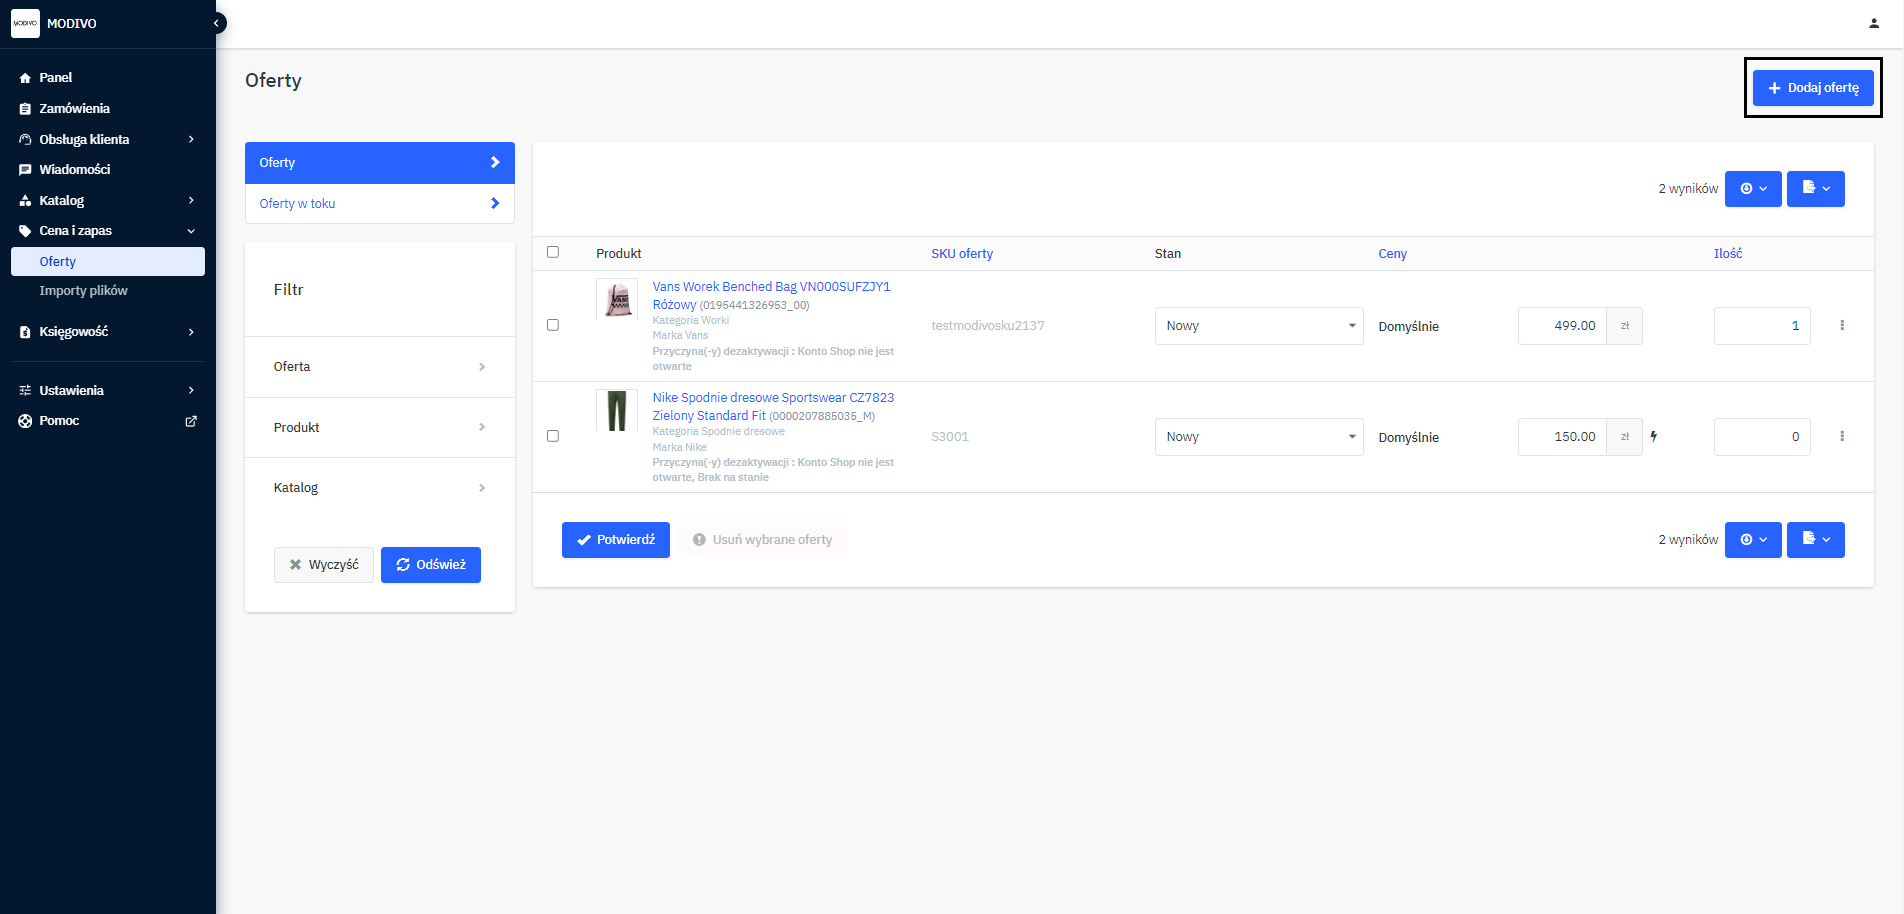Image resolution: width=1904 pixels, height=914 pixels.
Task: Open Stan dropdown for the Vans offer
Action: coord(1258,326)
